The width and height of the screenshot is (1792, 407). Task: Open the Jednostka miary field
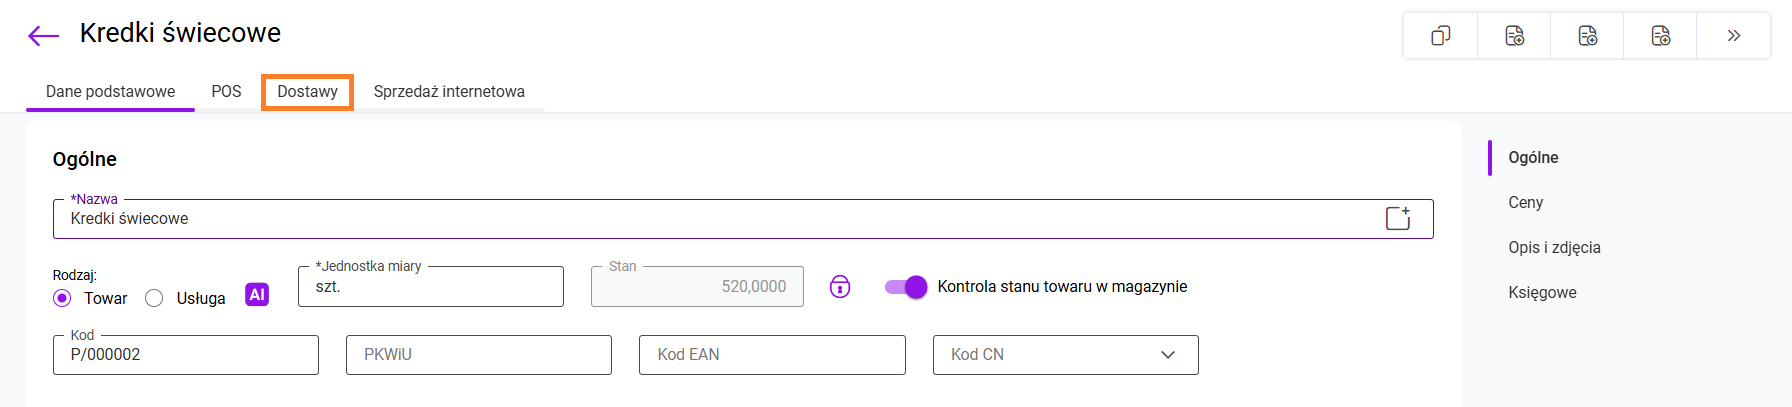coord(430,287)
